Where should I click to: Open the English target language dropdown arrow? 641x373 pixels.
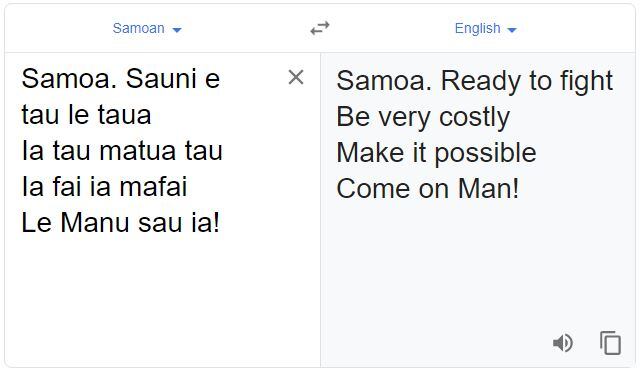(512, 29)
